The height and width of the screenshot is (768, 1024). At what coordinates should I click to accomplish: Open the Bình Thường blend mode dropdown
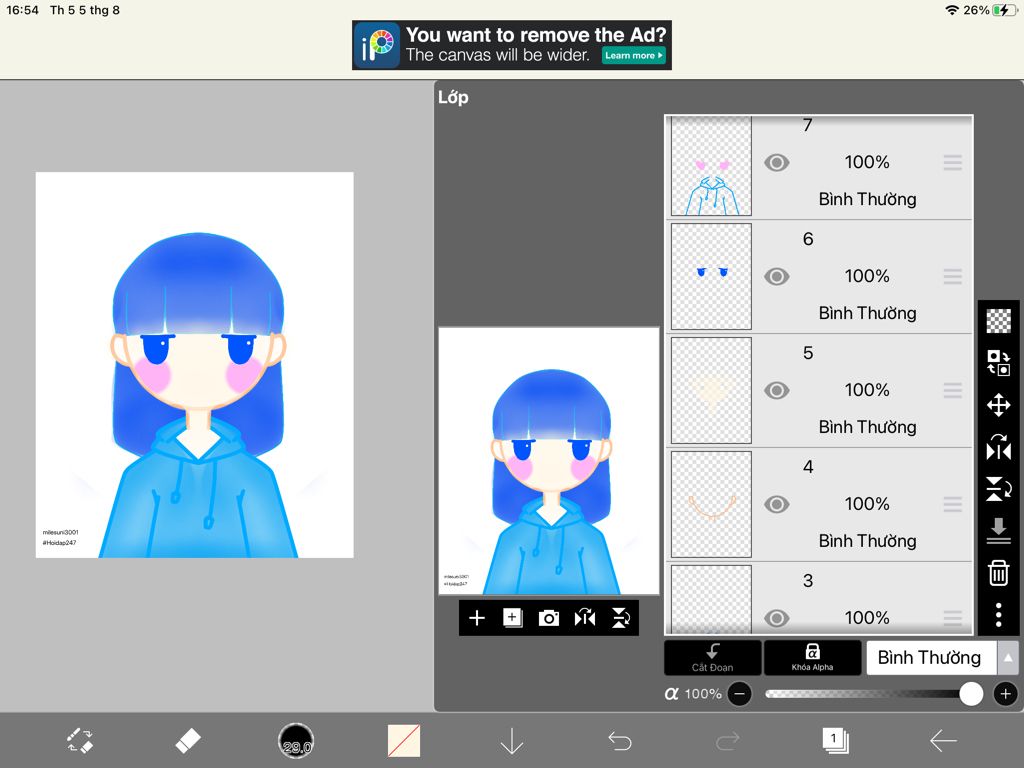click(931, 658)
